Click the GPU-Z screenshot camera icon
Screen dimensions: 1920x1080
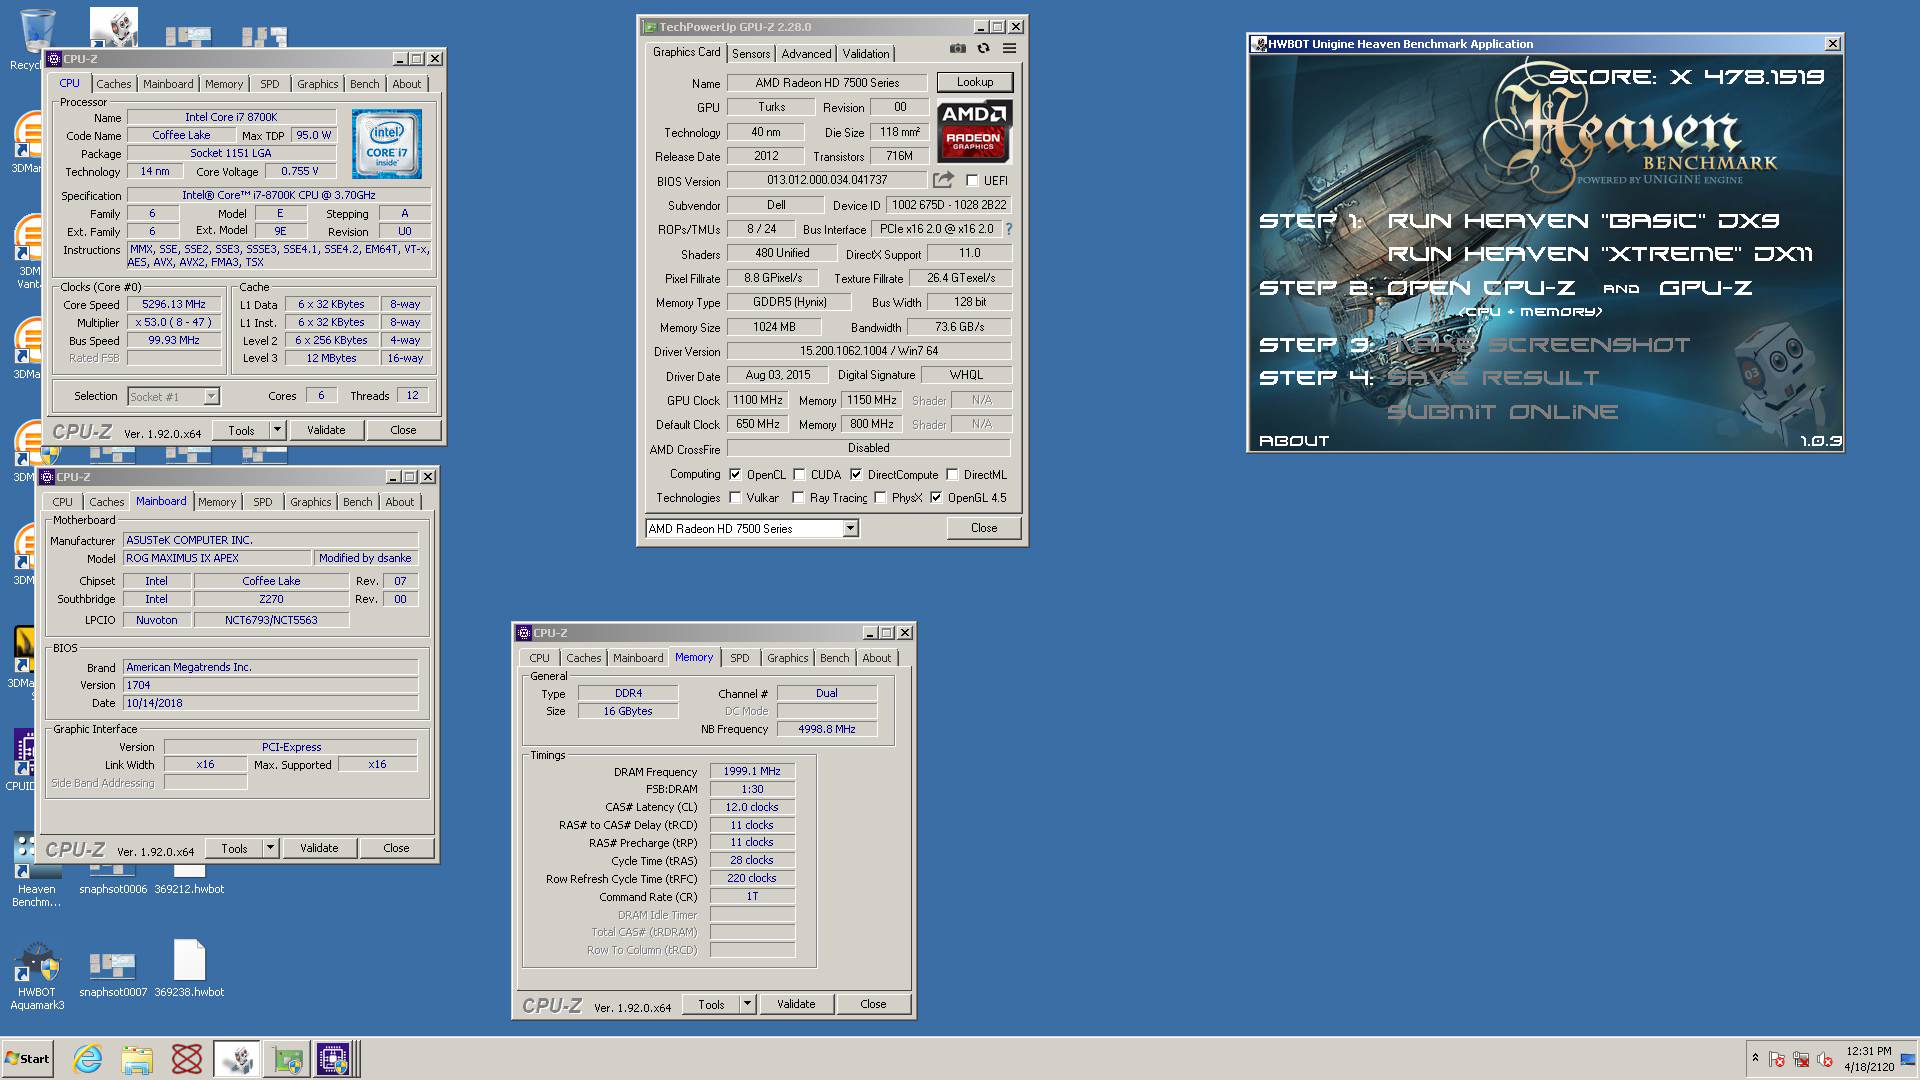click(x=957, y=49)
